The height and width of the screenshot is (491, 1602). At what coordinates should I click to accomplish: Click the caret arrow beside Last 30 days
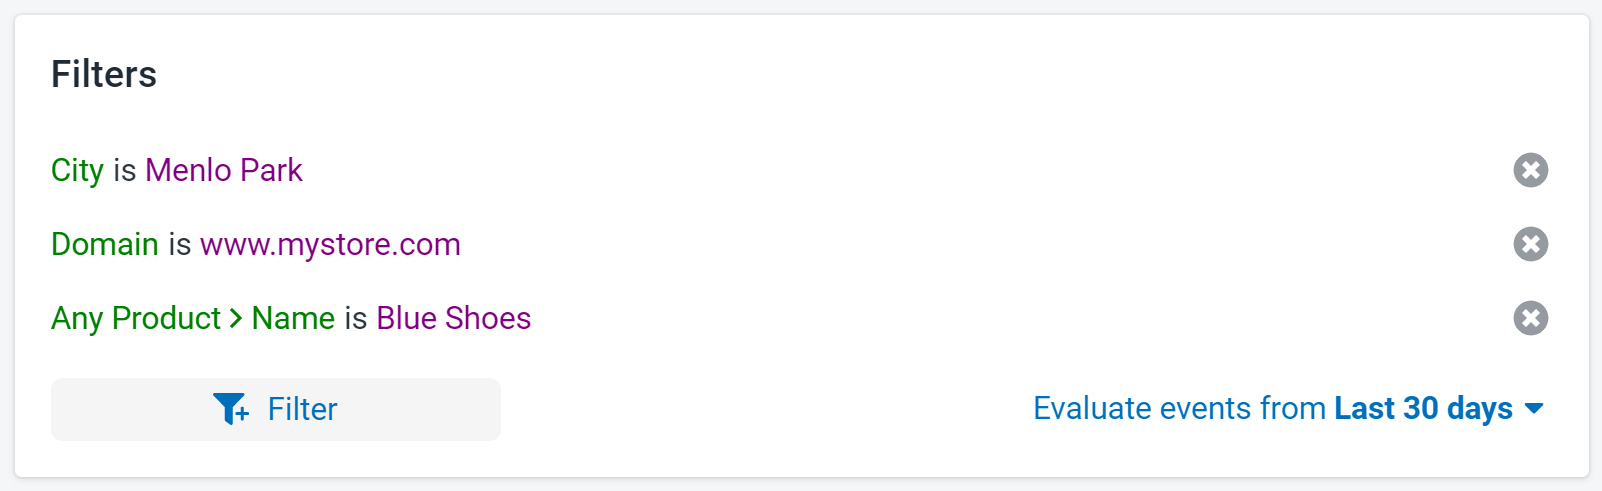(x=1534, y=409)
